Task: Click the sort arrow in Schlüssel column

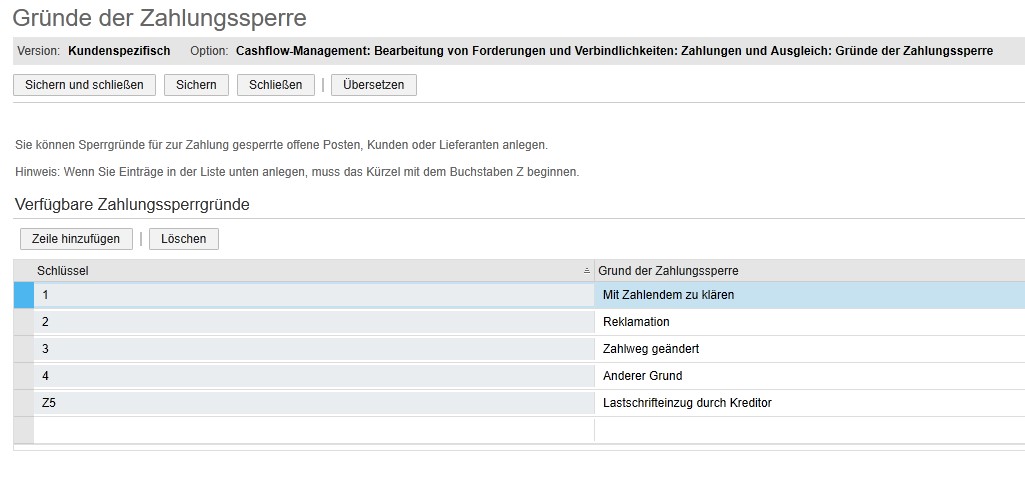Action: click(587, 271)
